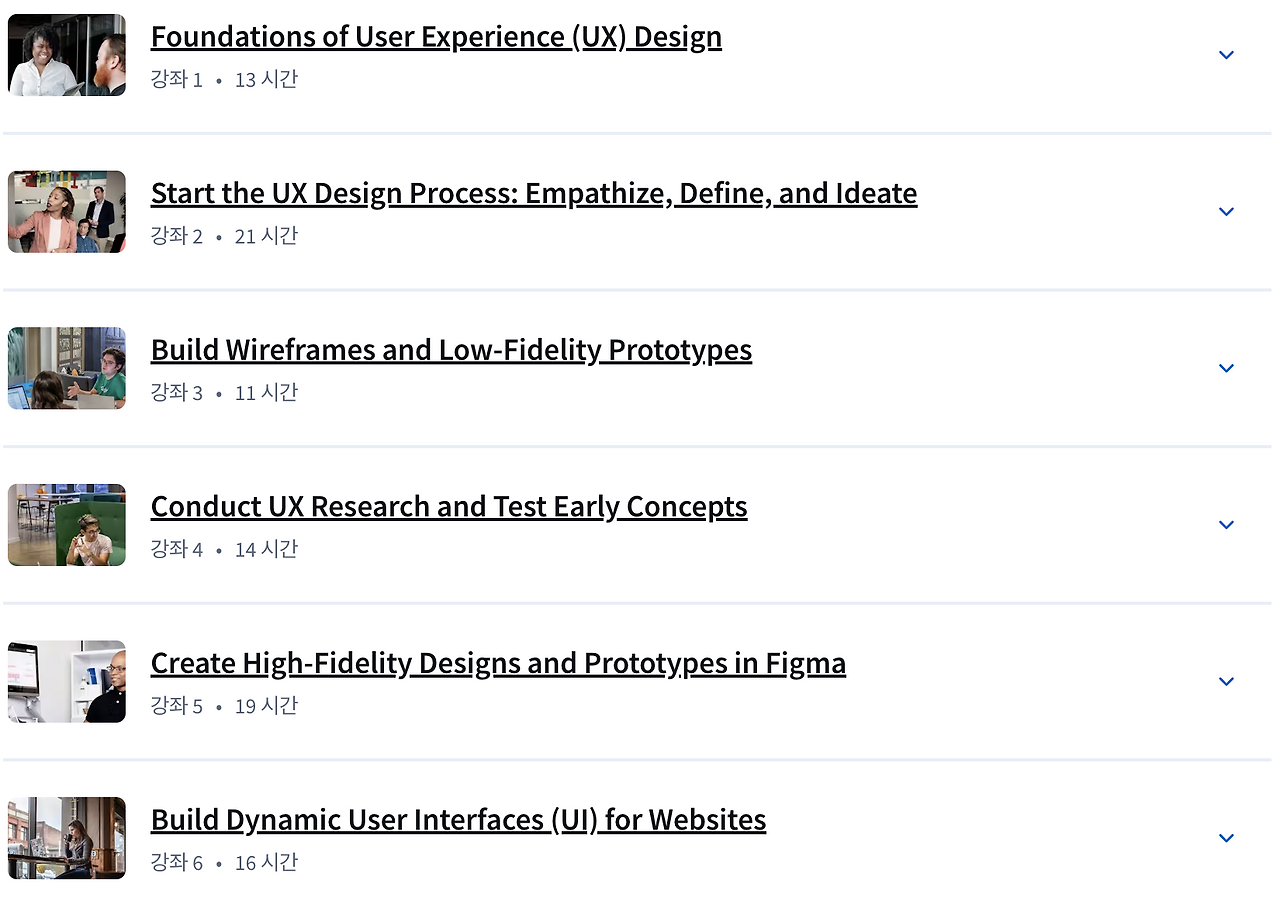Open Build Dynamic User Interfaces for Websites link
1280x901 pixels.
pos(458,820)
